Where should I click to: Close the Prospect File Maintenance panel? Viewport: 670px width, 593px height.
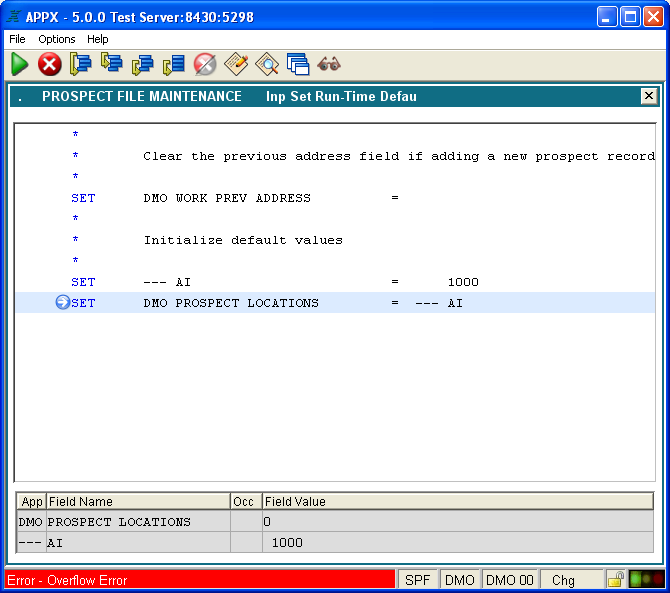pos(648,96)
